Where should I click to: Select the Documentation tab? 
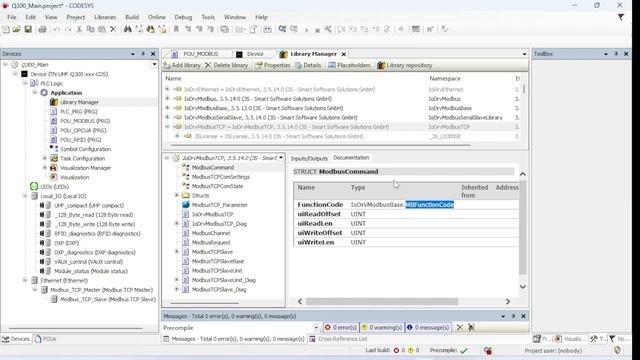[x=351, y=158]
